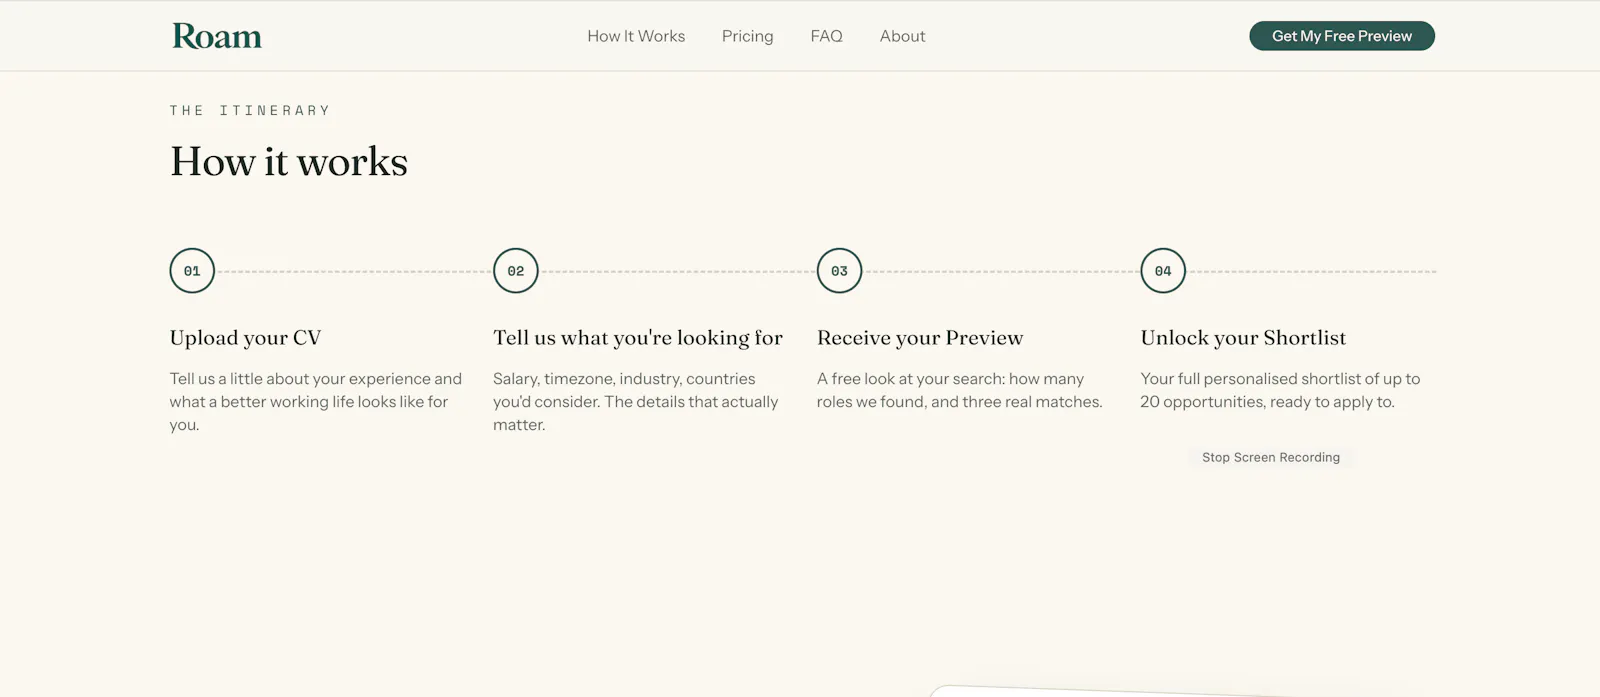
Task: Select 'Tell us what you're looking for' heading
Action: pos(638,338)
